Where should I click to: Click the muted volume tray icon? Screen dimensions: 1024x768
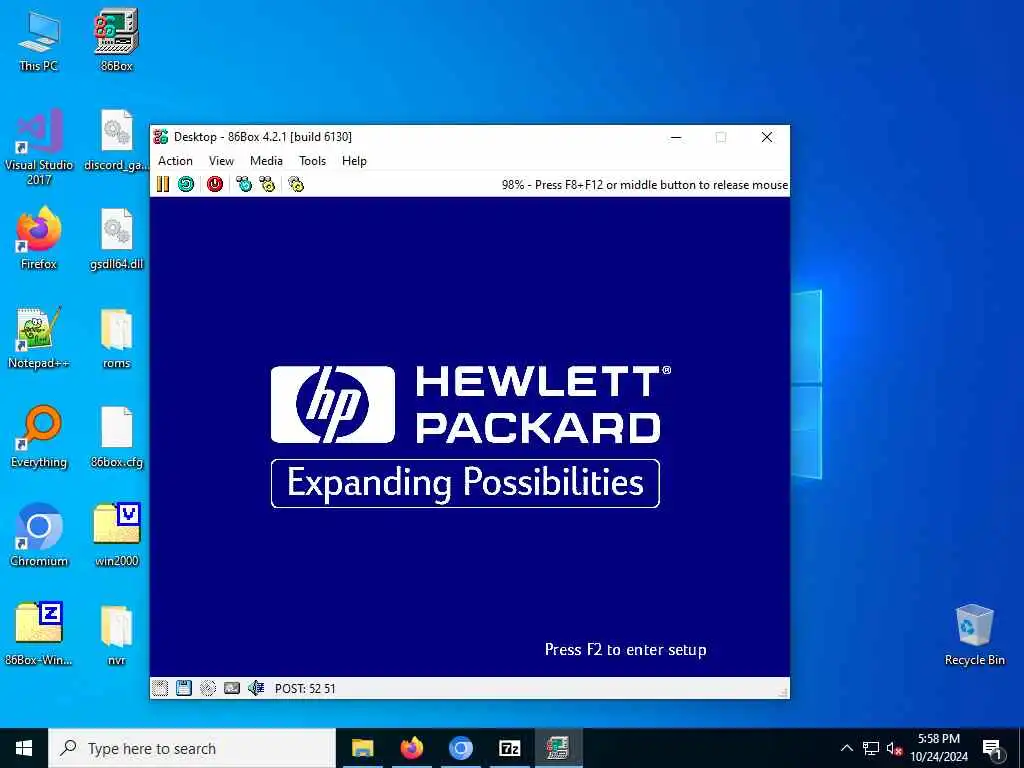(x=894, y=749)
